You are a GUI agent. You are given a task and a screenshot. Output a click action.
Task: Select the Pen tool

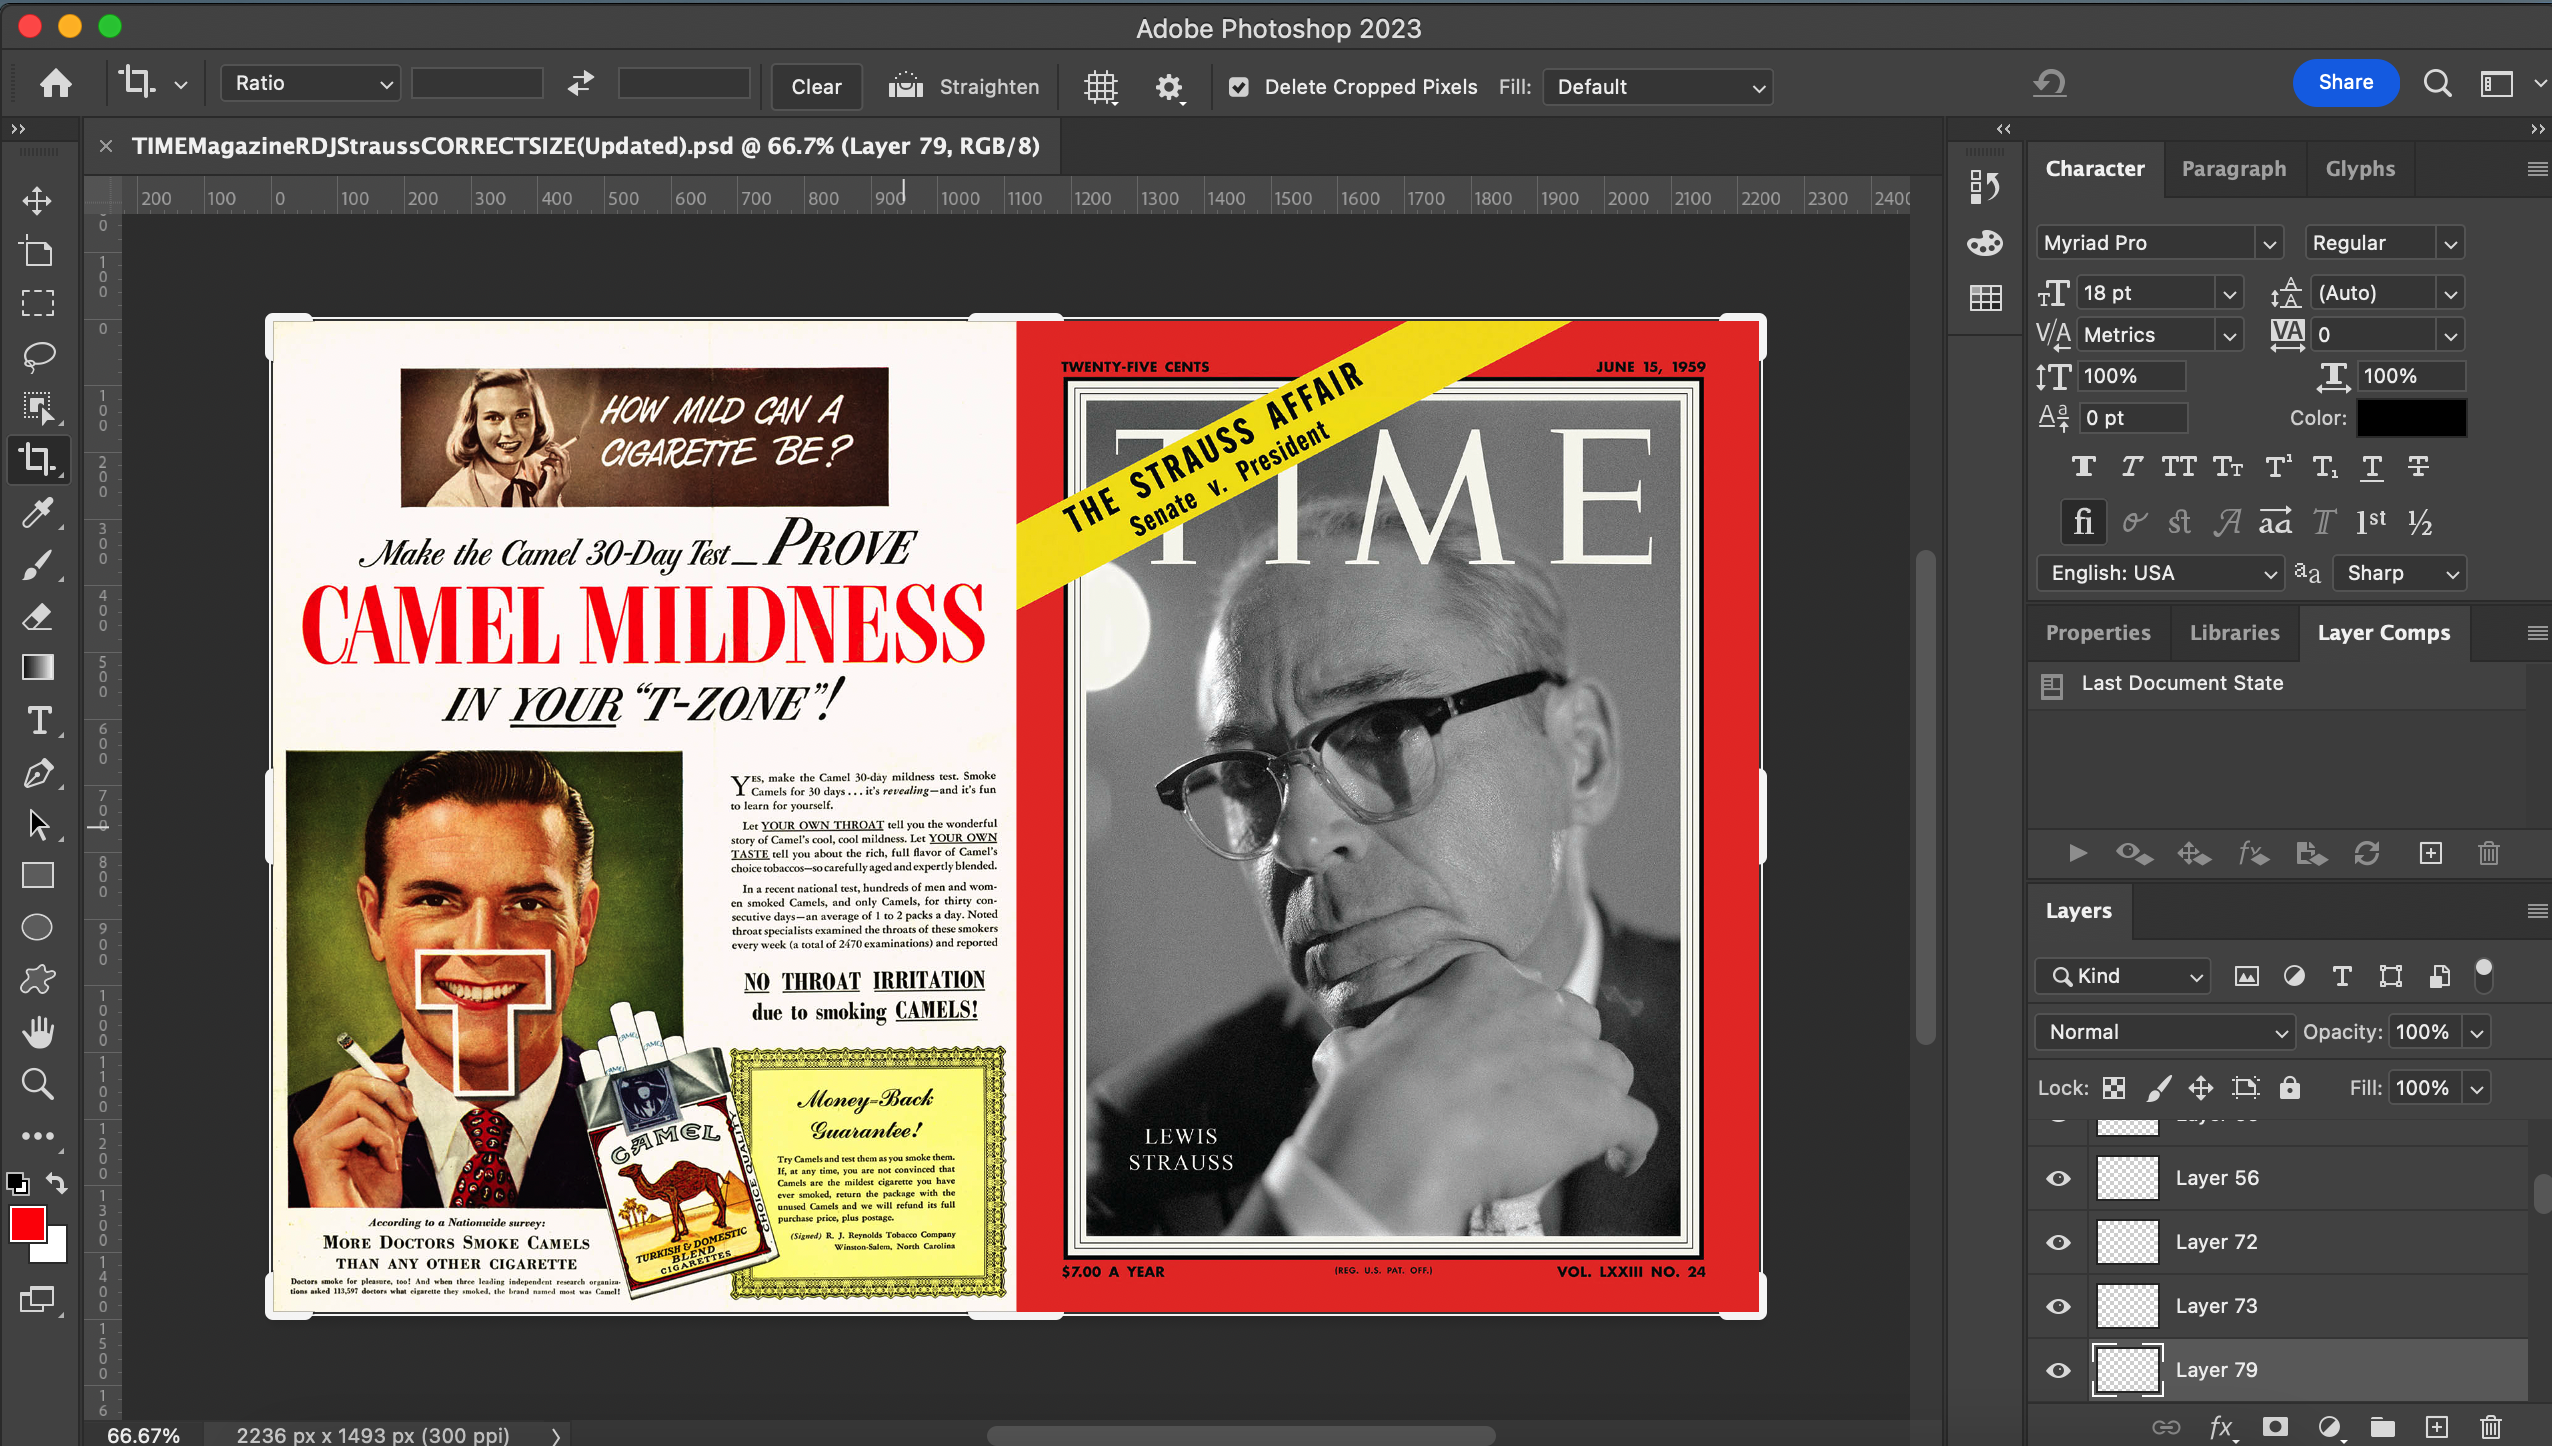pos(38,772)
